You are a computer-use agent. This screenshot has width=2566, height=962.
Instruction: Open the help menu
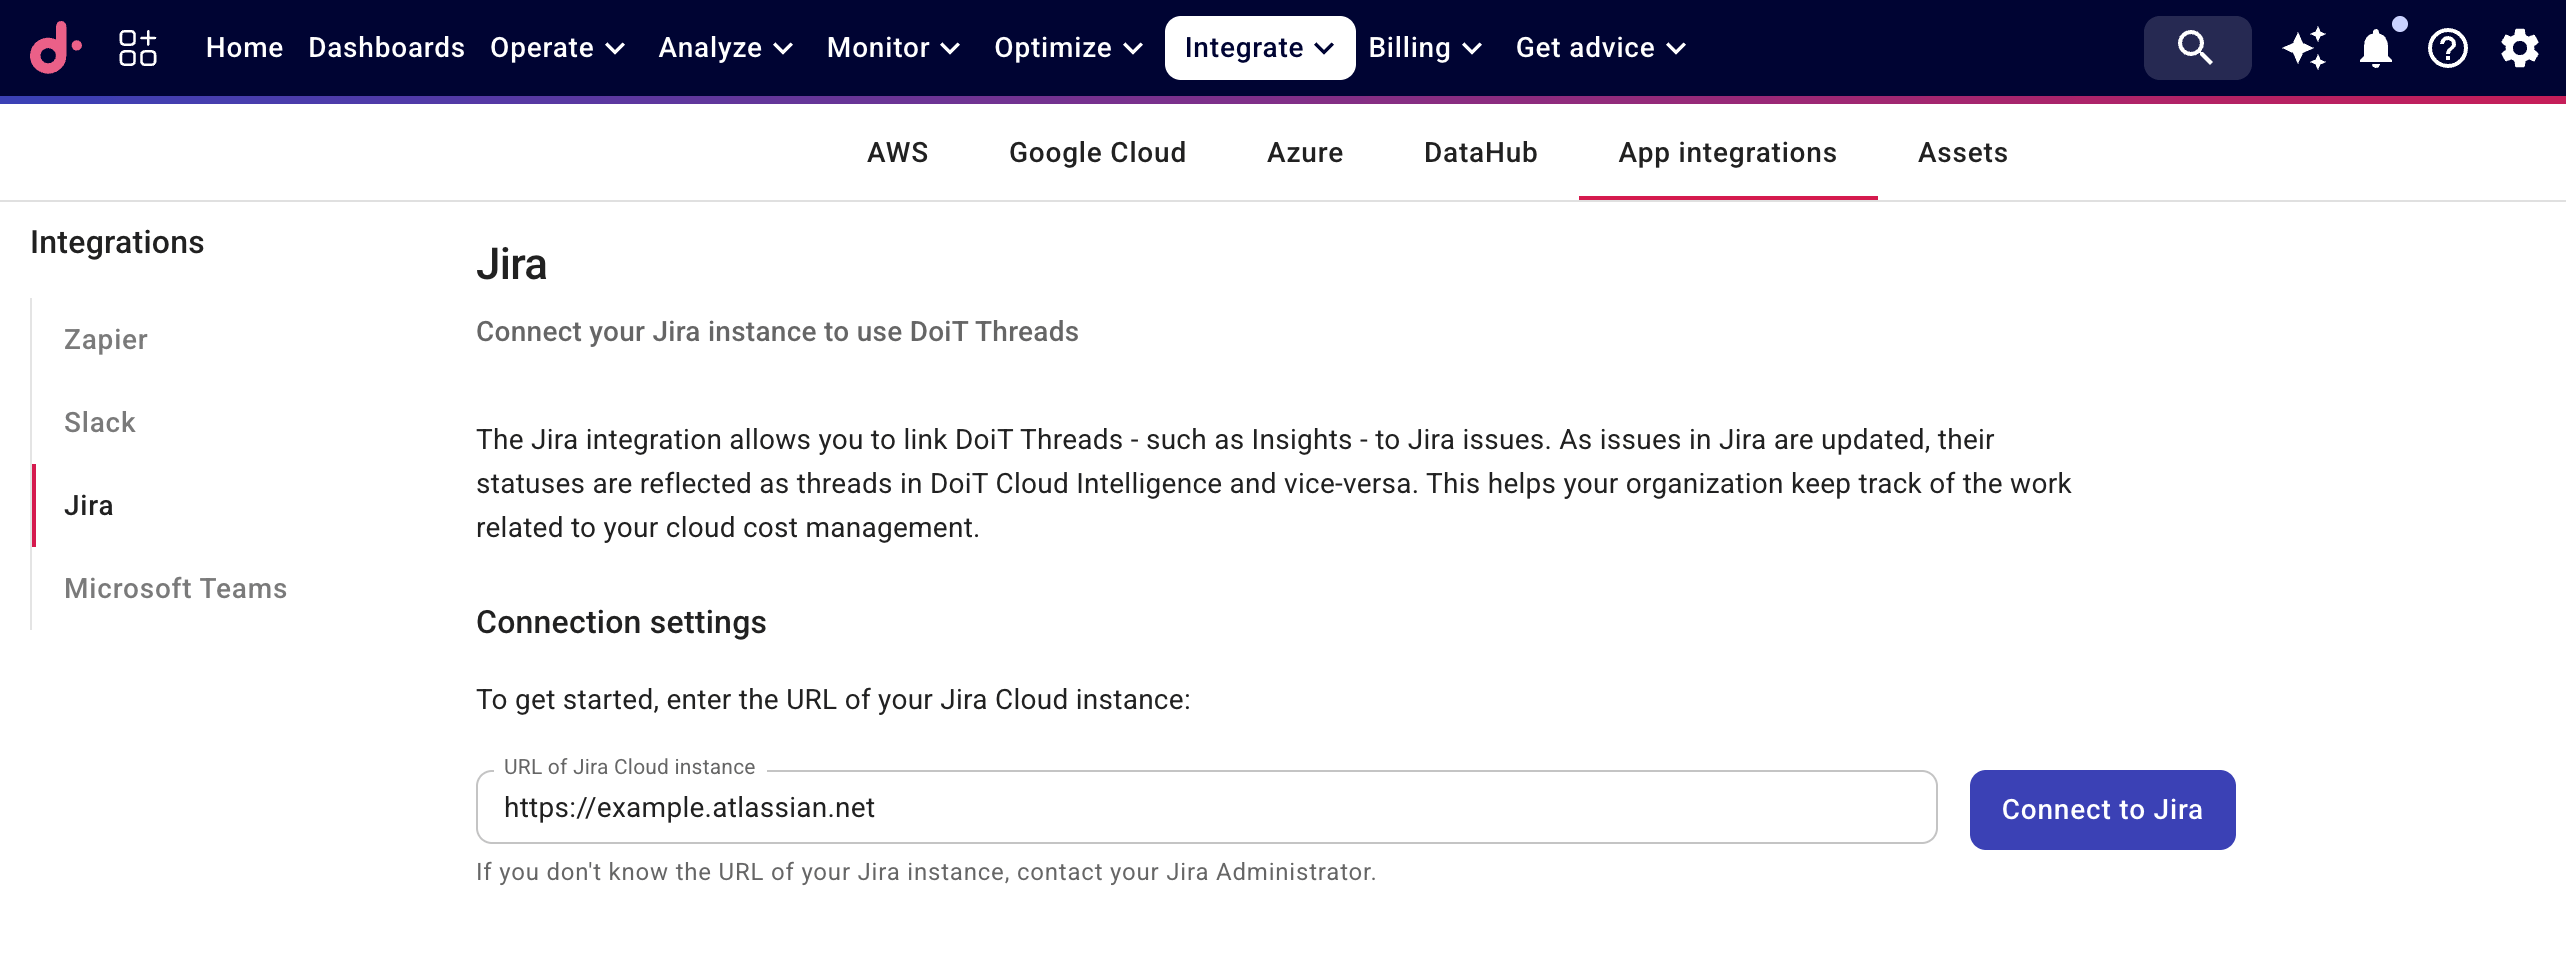click(2447, 47)
